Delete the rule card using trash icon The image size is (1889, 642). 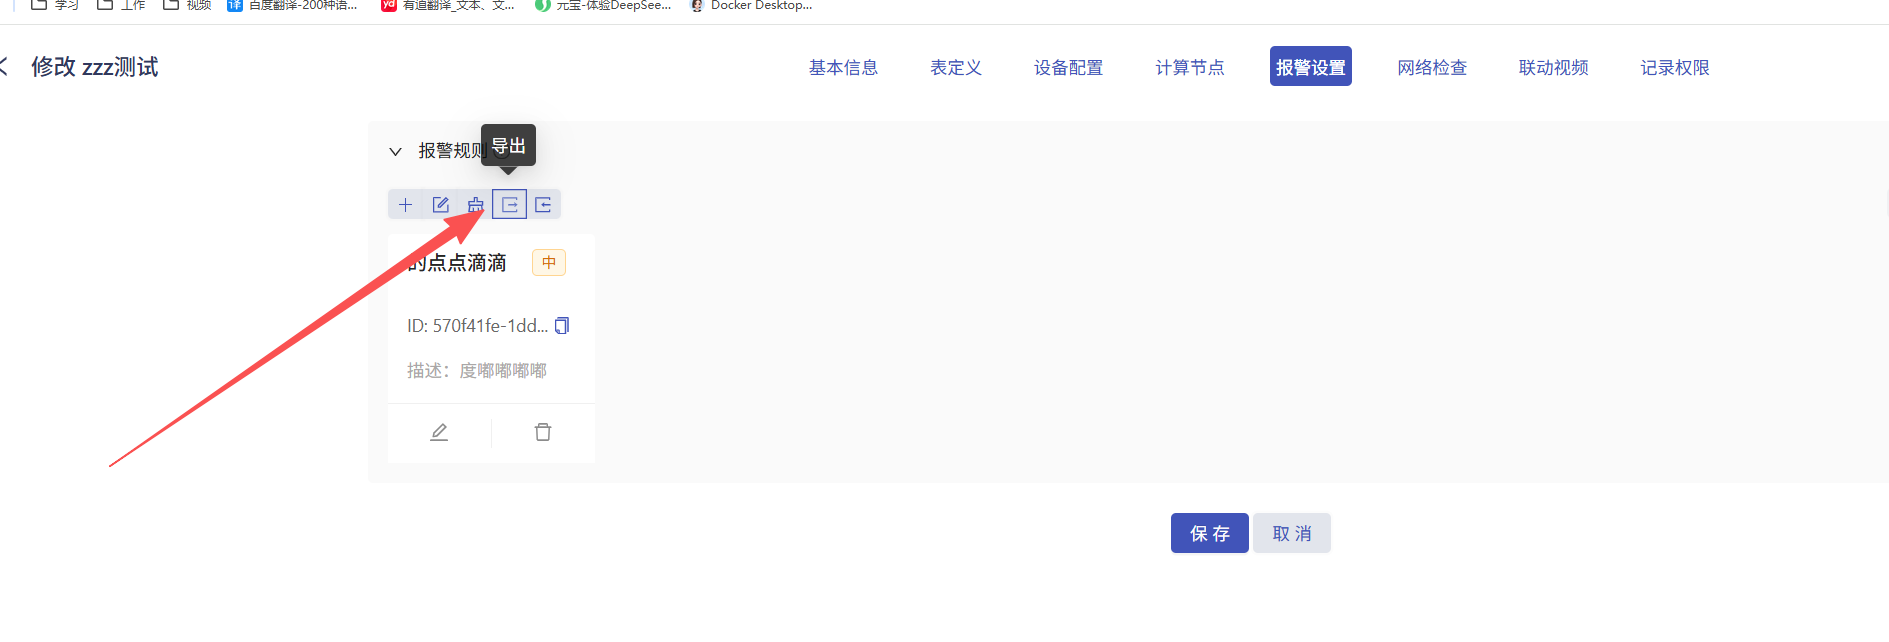click(543, 432)
